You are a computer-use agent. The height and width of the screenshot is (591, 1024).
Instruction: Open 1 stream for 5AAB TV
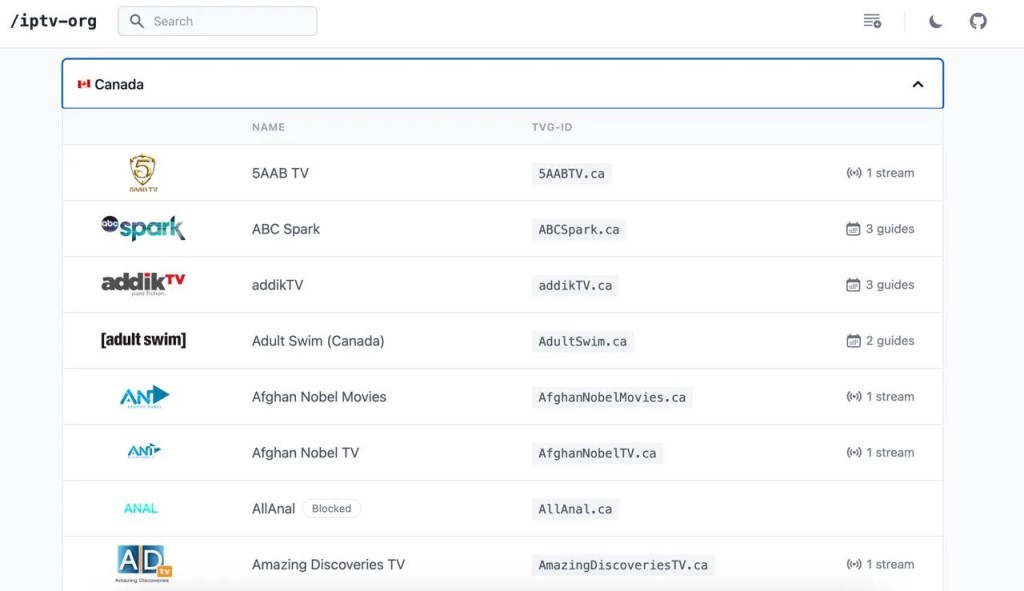pyautogui.click(x=880, y=173)
